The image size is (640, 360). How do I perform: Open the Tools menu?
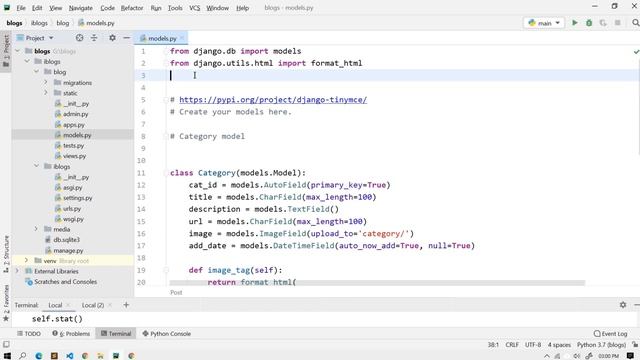175,8
